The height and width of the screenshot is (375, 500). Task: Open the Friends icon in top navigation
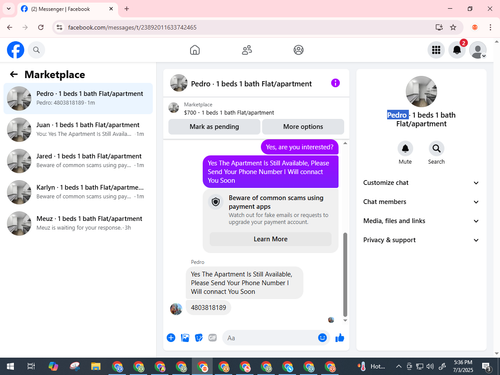pyautogui.click(x=247, y=50)
